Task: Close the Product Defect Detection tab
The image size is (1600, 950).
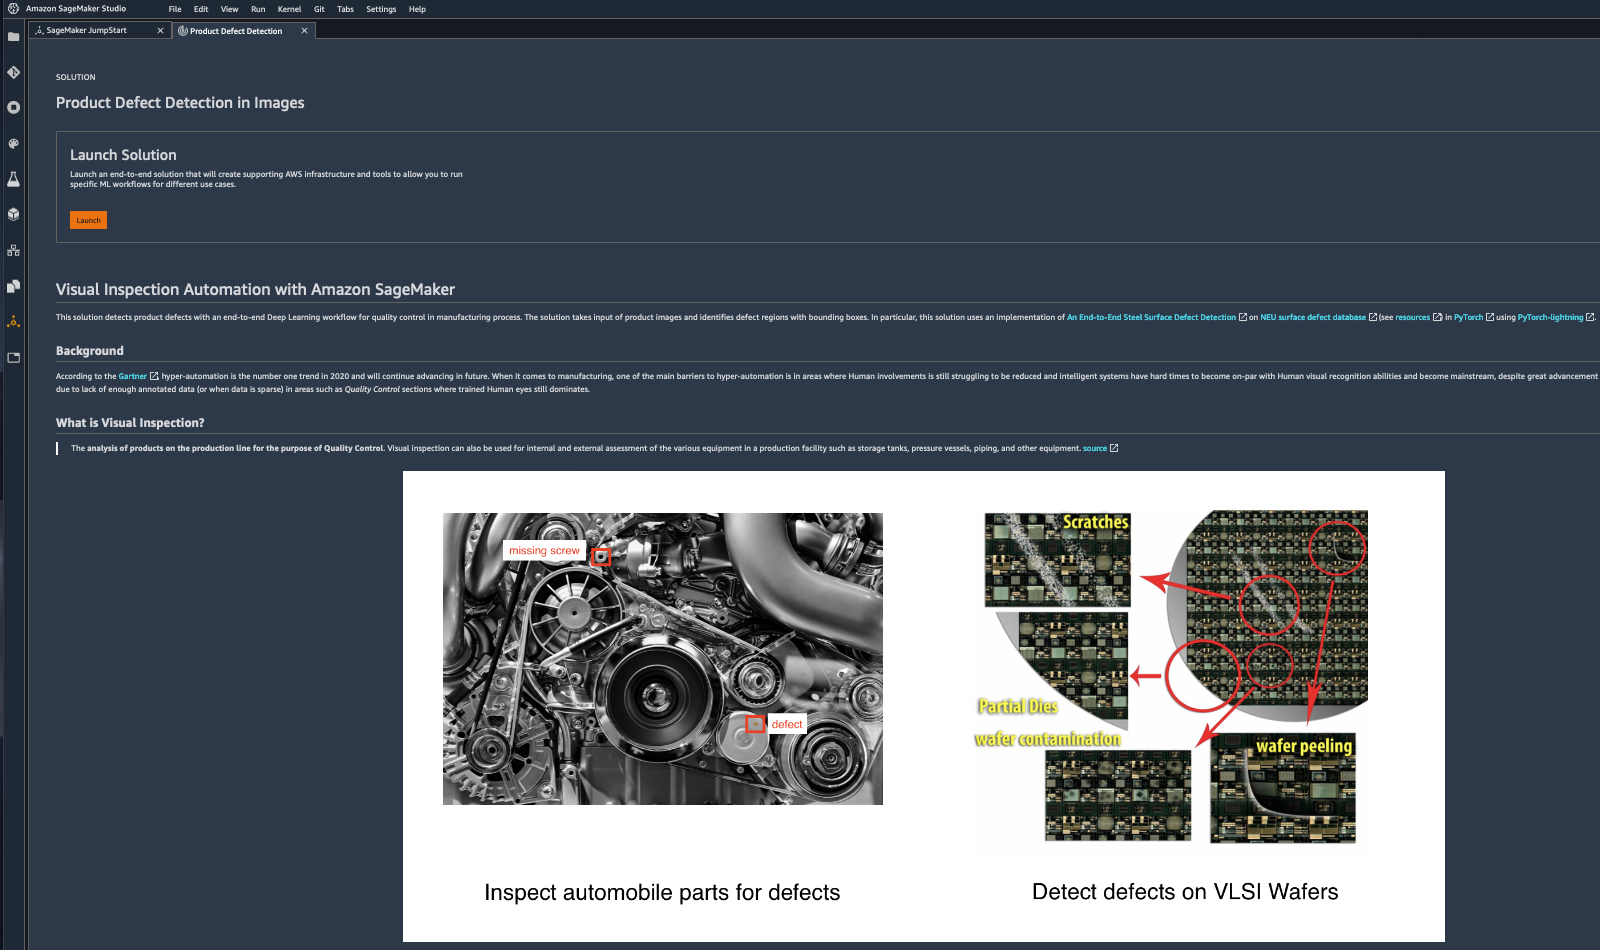Action: 304,31
